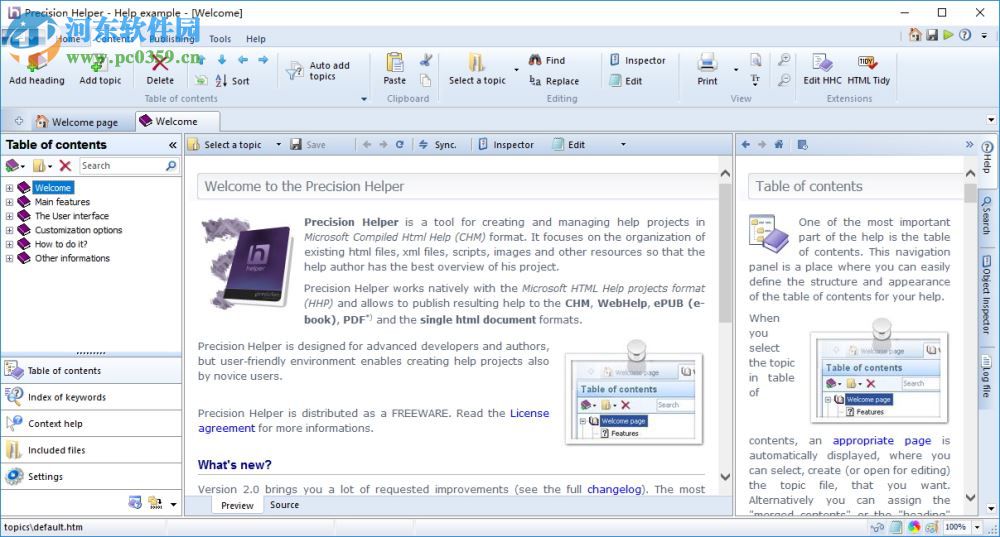1000x537 pixels.
Task: Open the License agreement link
Action: 529,413
